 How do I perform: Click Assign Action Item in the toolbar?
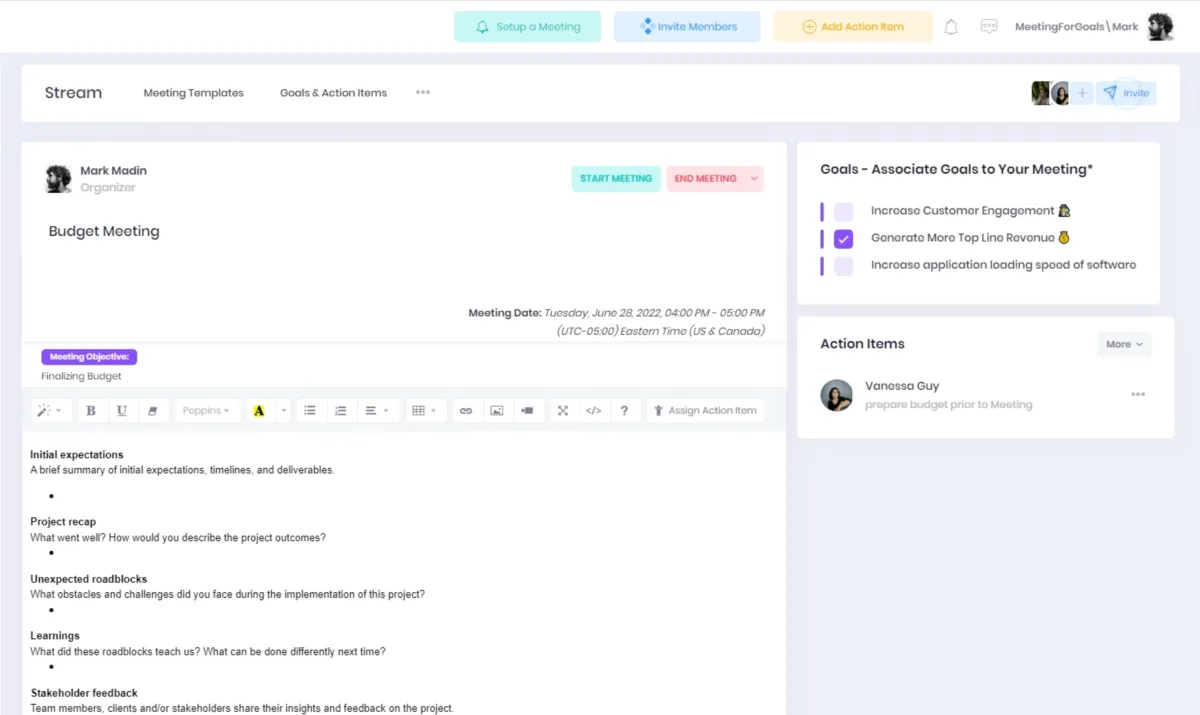(x=705, y=411)
